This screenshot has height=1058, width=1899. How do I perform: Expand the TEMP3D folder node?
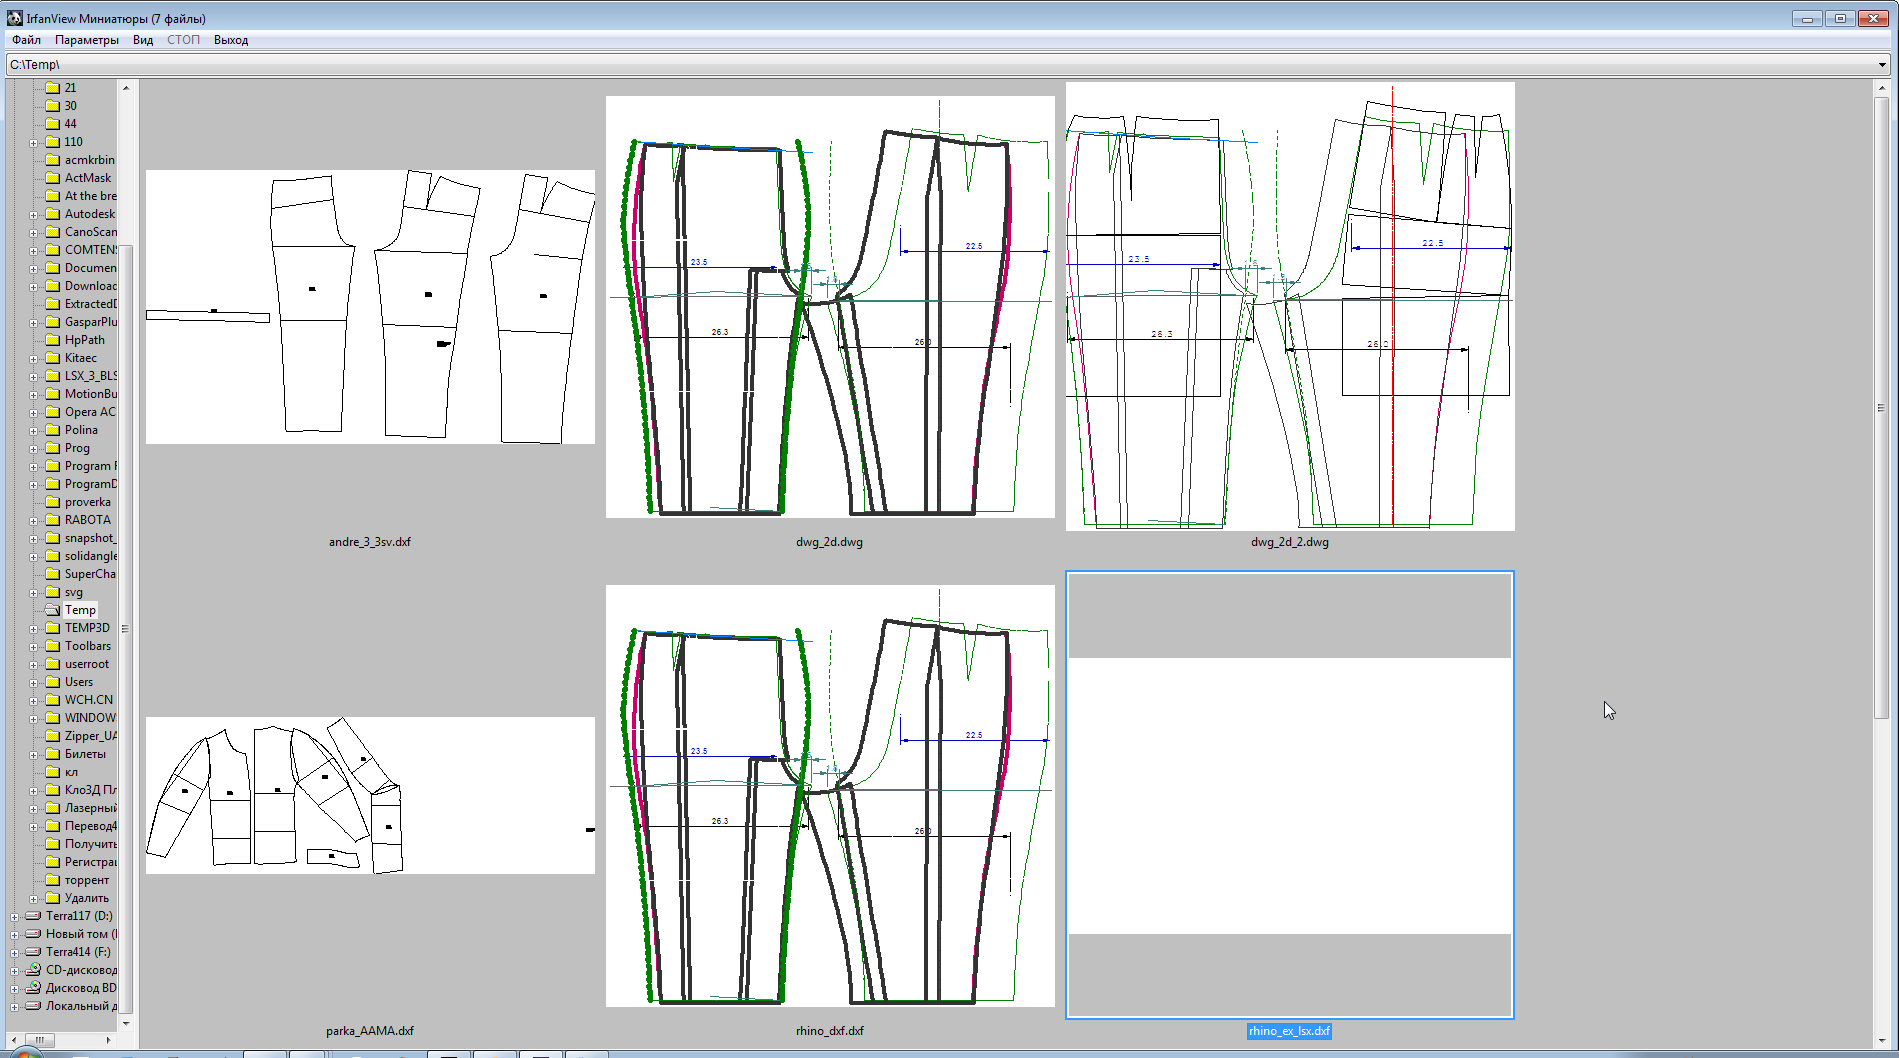point(33,629)
